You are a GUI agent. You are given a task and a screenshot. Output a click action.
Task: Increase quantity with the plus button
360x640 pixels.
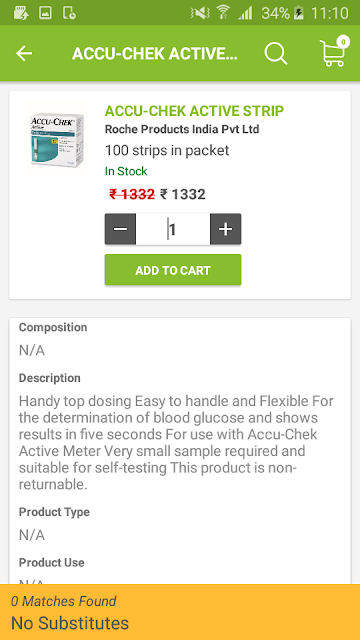(226, 229)
